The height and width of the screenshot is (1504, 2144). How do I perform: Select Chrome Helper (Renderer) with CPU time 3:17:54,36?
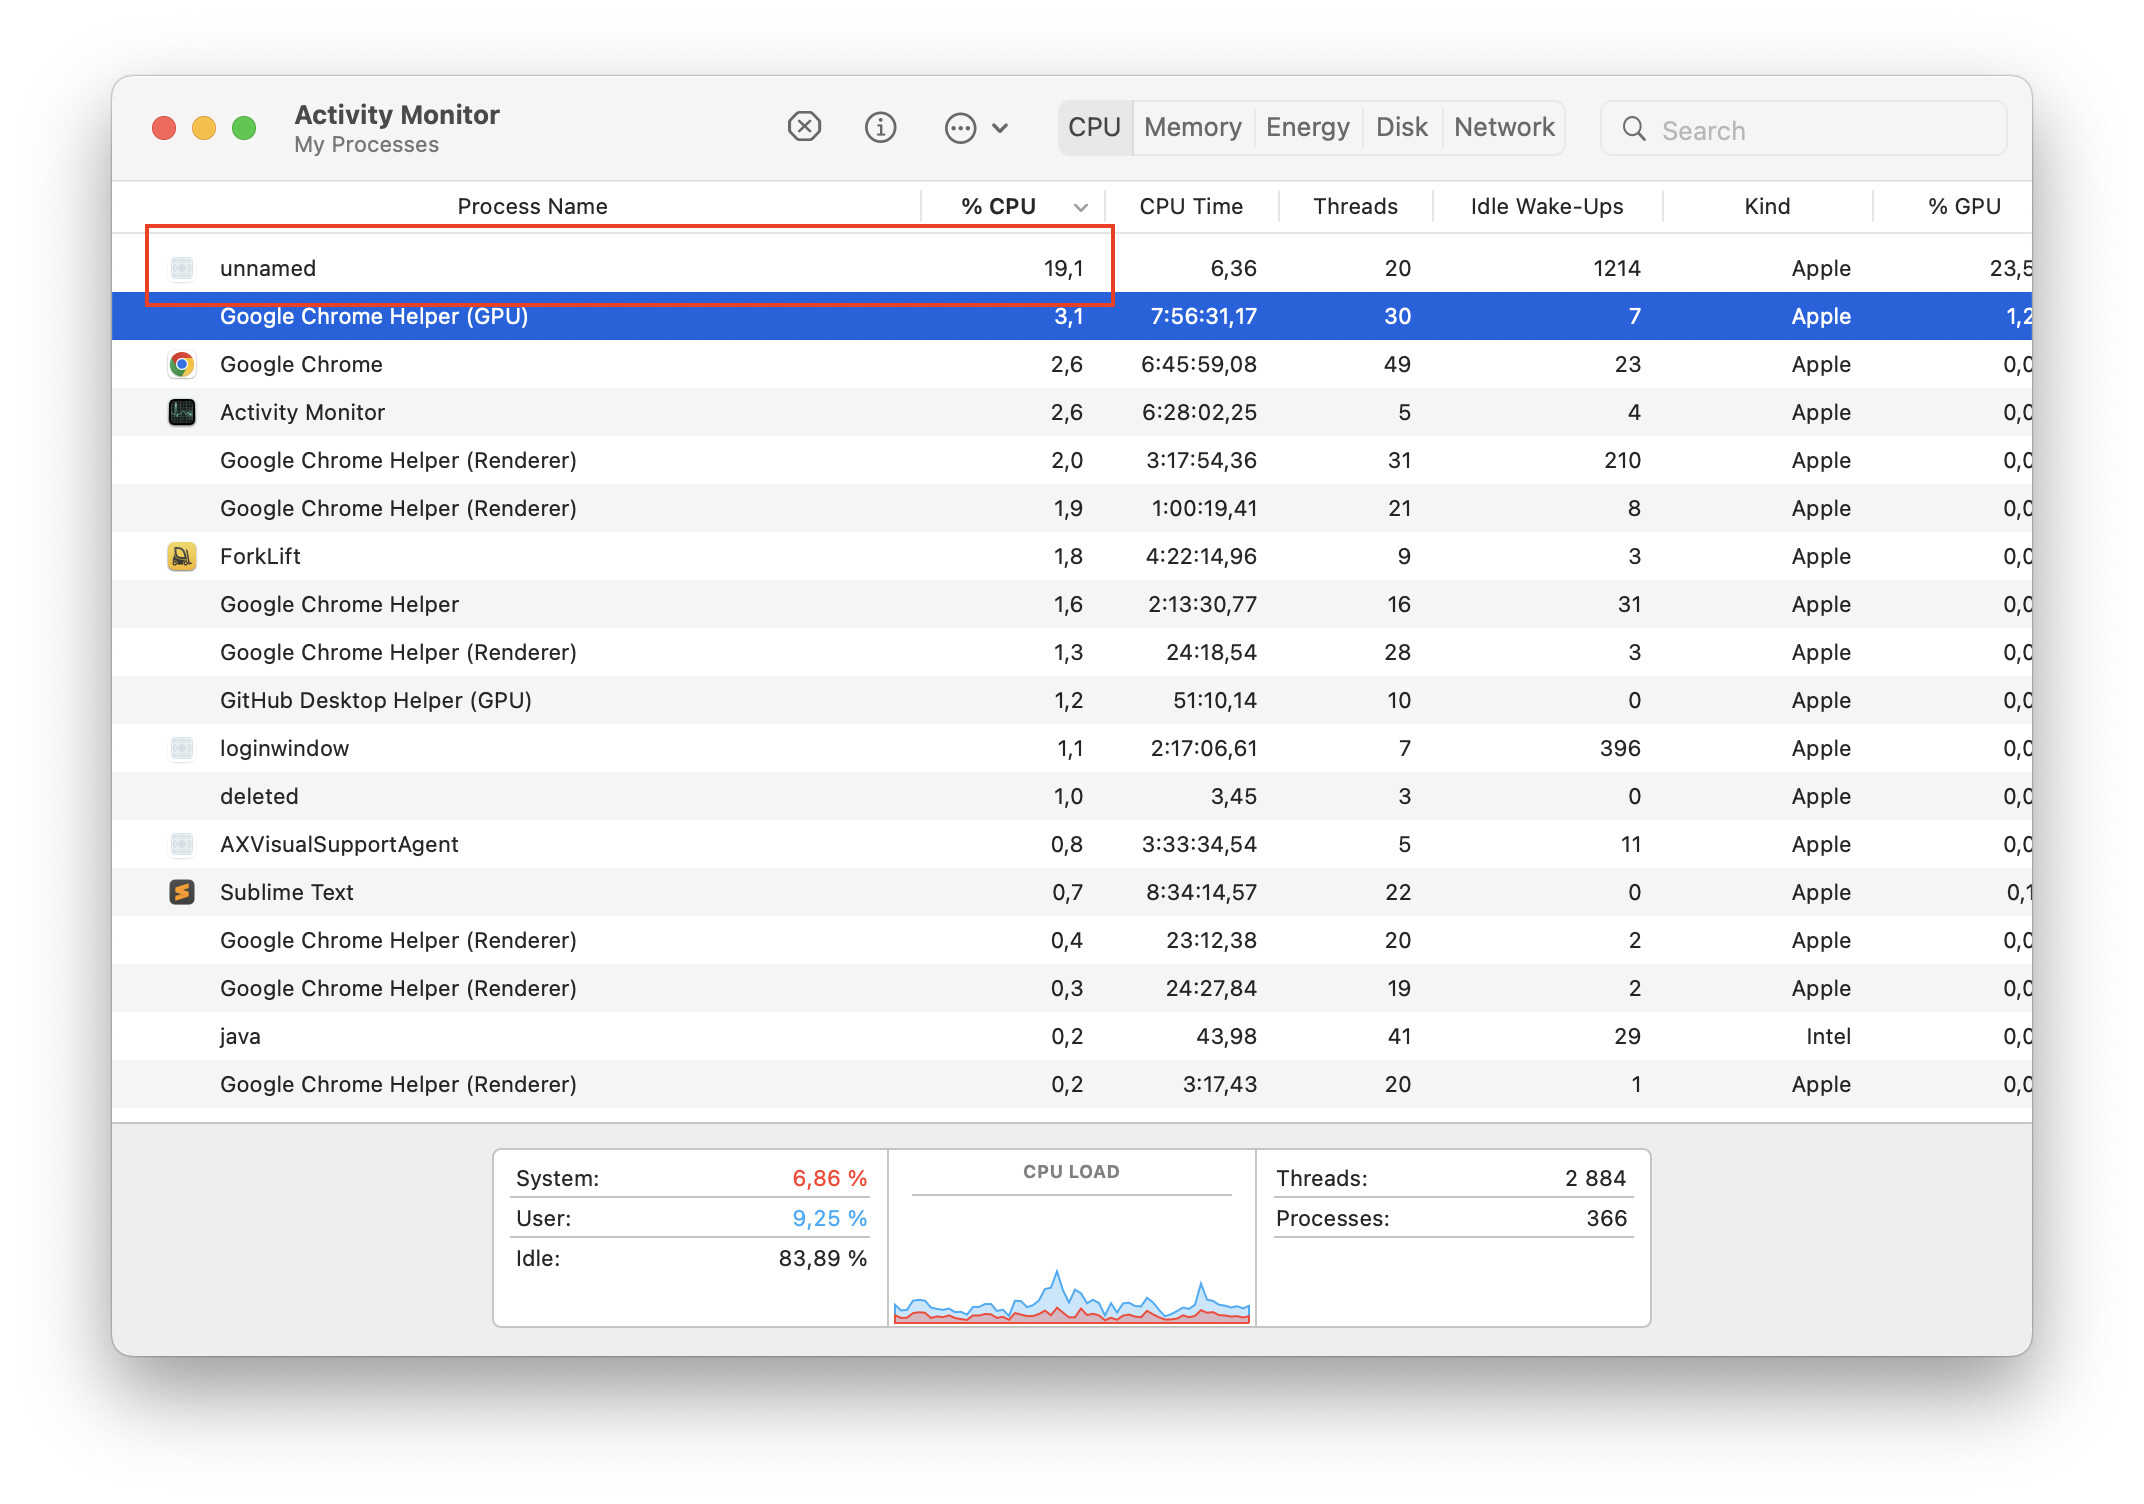(x=1072, y=460)
